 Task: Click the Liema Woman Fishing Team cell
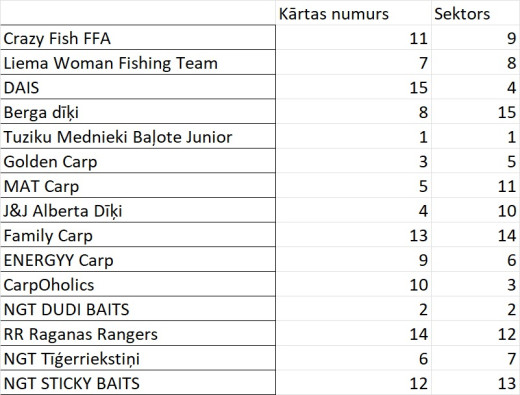point(138,62)
